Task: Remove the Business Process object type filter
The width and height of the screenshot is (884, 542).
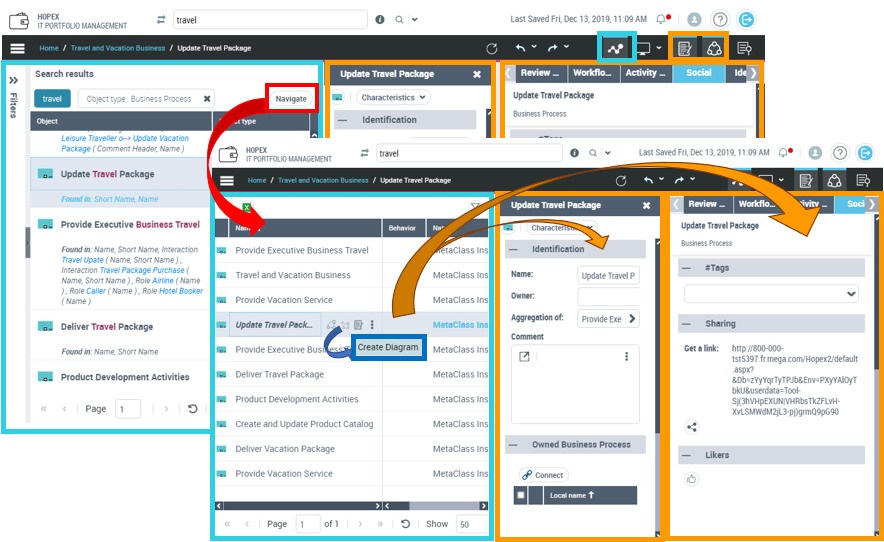Action: 207,99
